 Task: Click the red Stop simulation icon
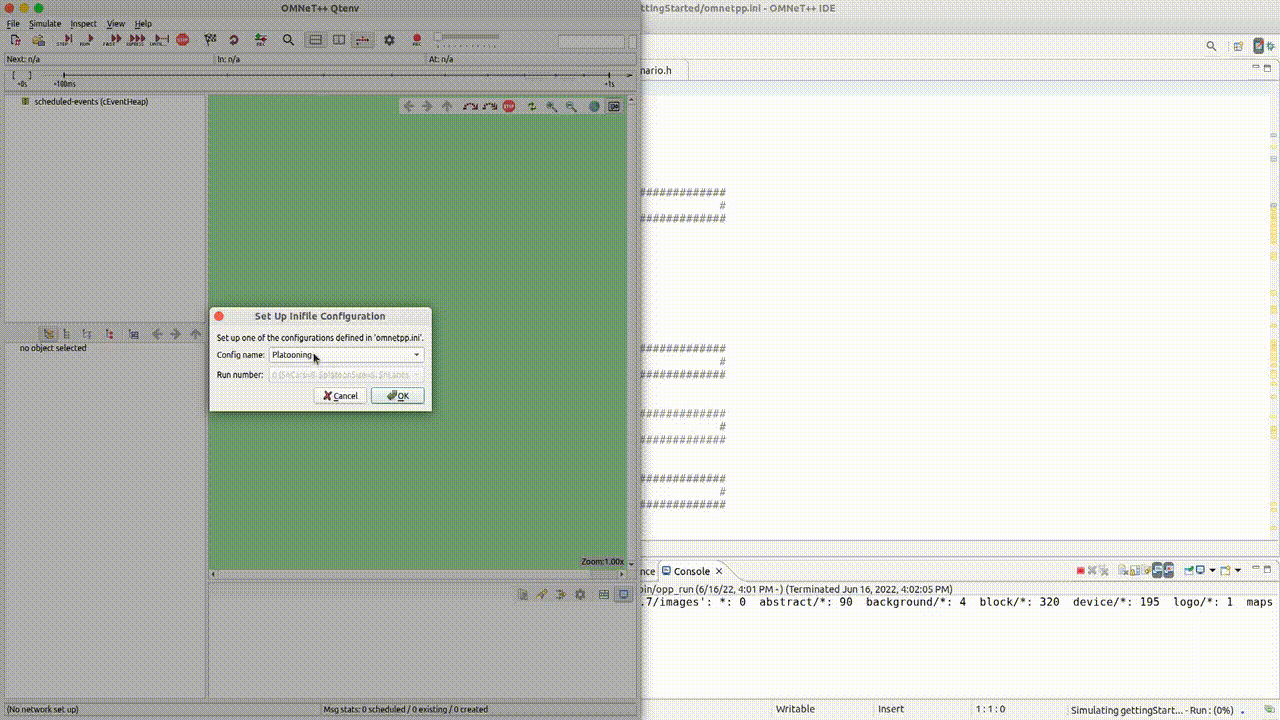(182, 40)
